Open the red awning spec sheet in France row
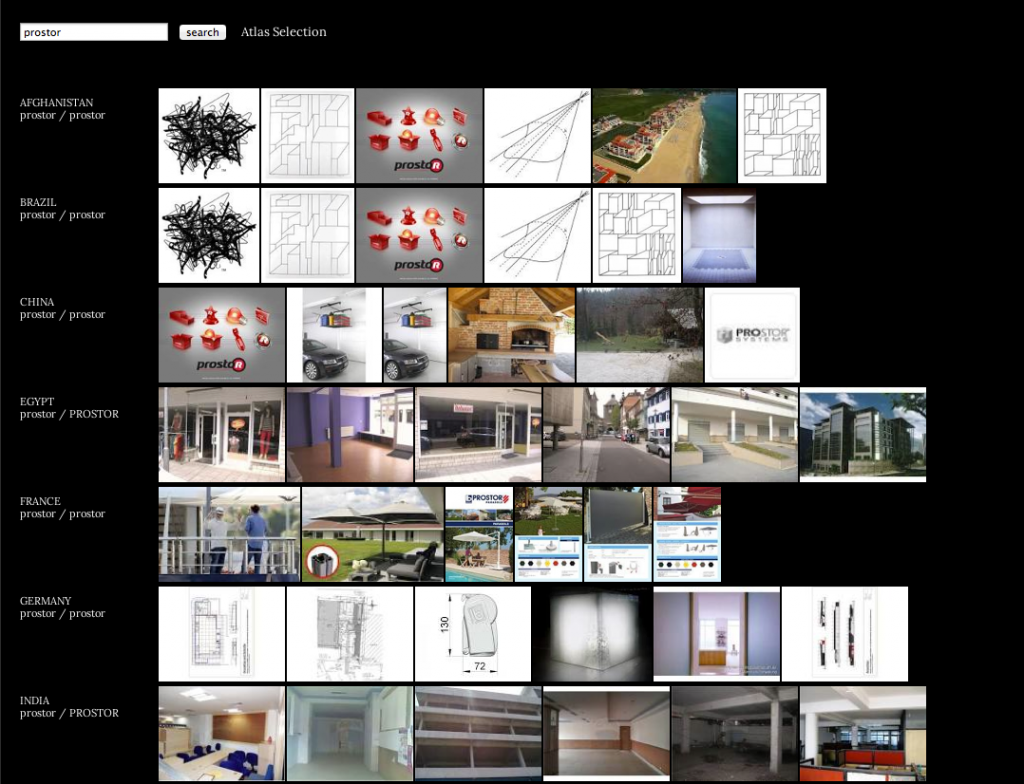The image size is (1024, 784). click(687, 534)
